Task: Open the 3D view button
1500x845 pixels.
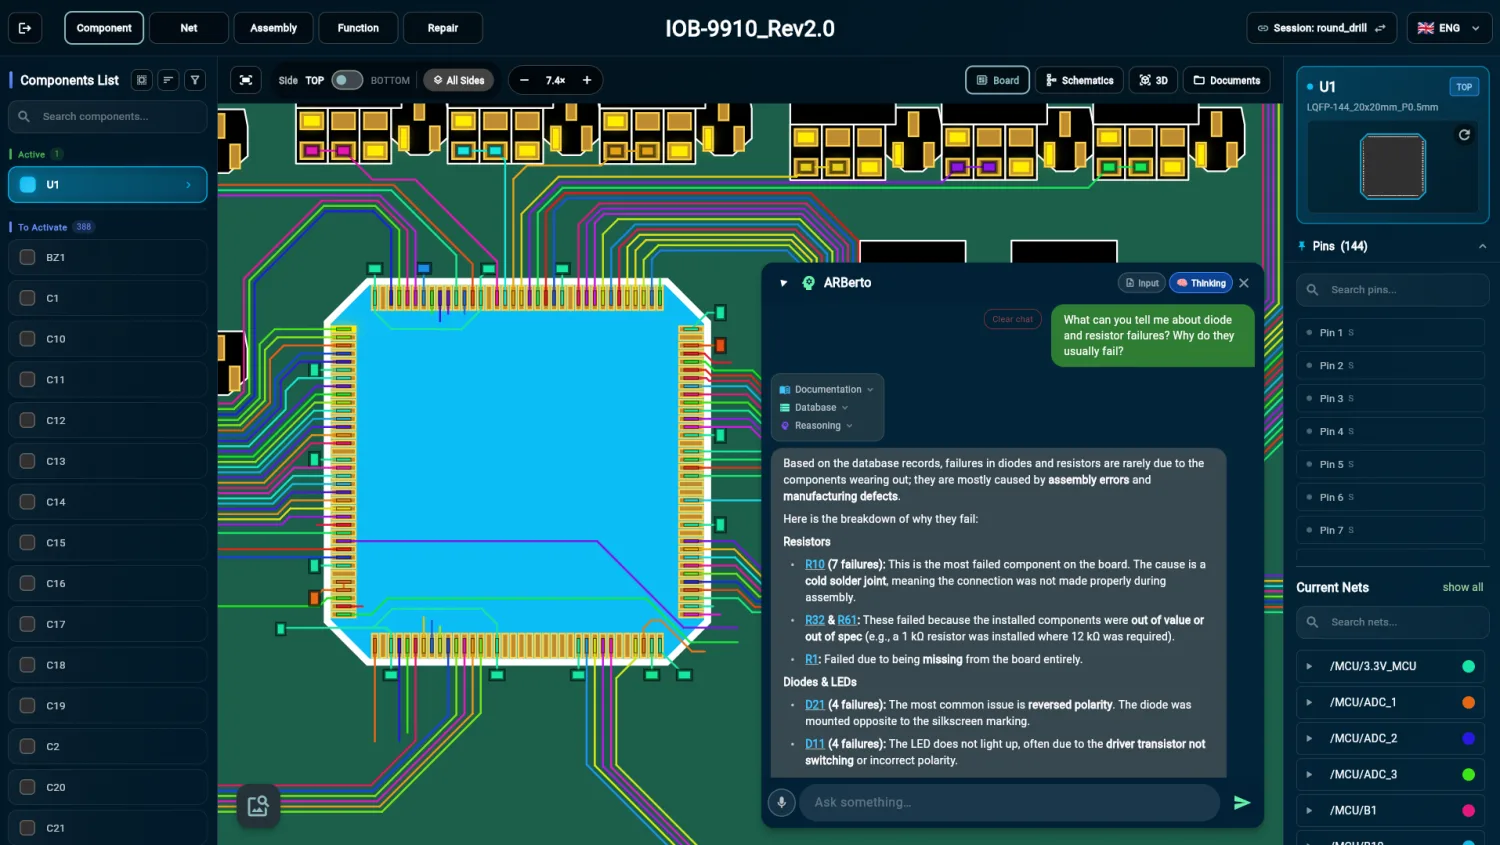Action: pos(1153,80)
